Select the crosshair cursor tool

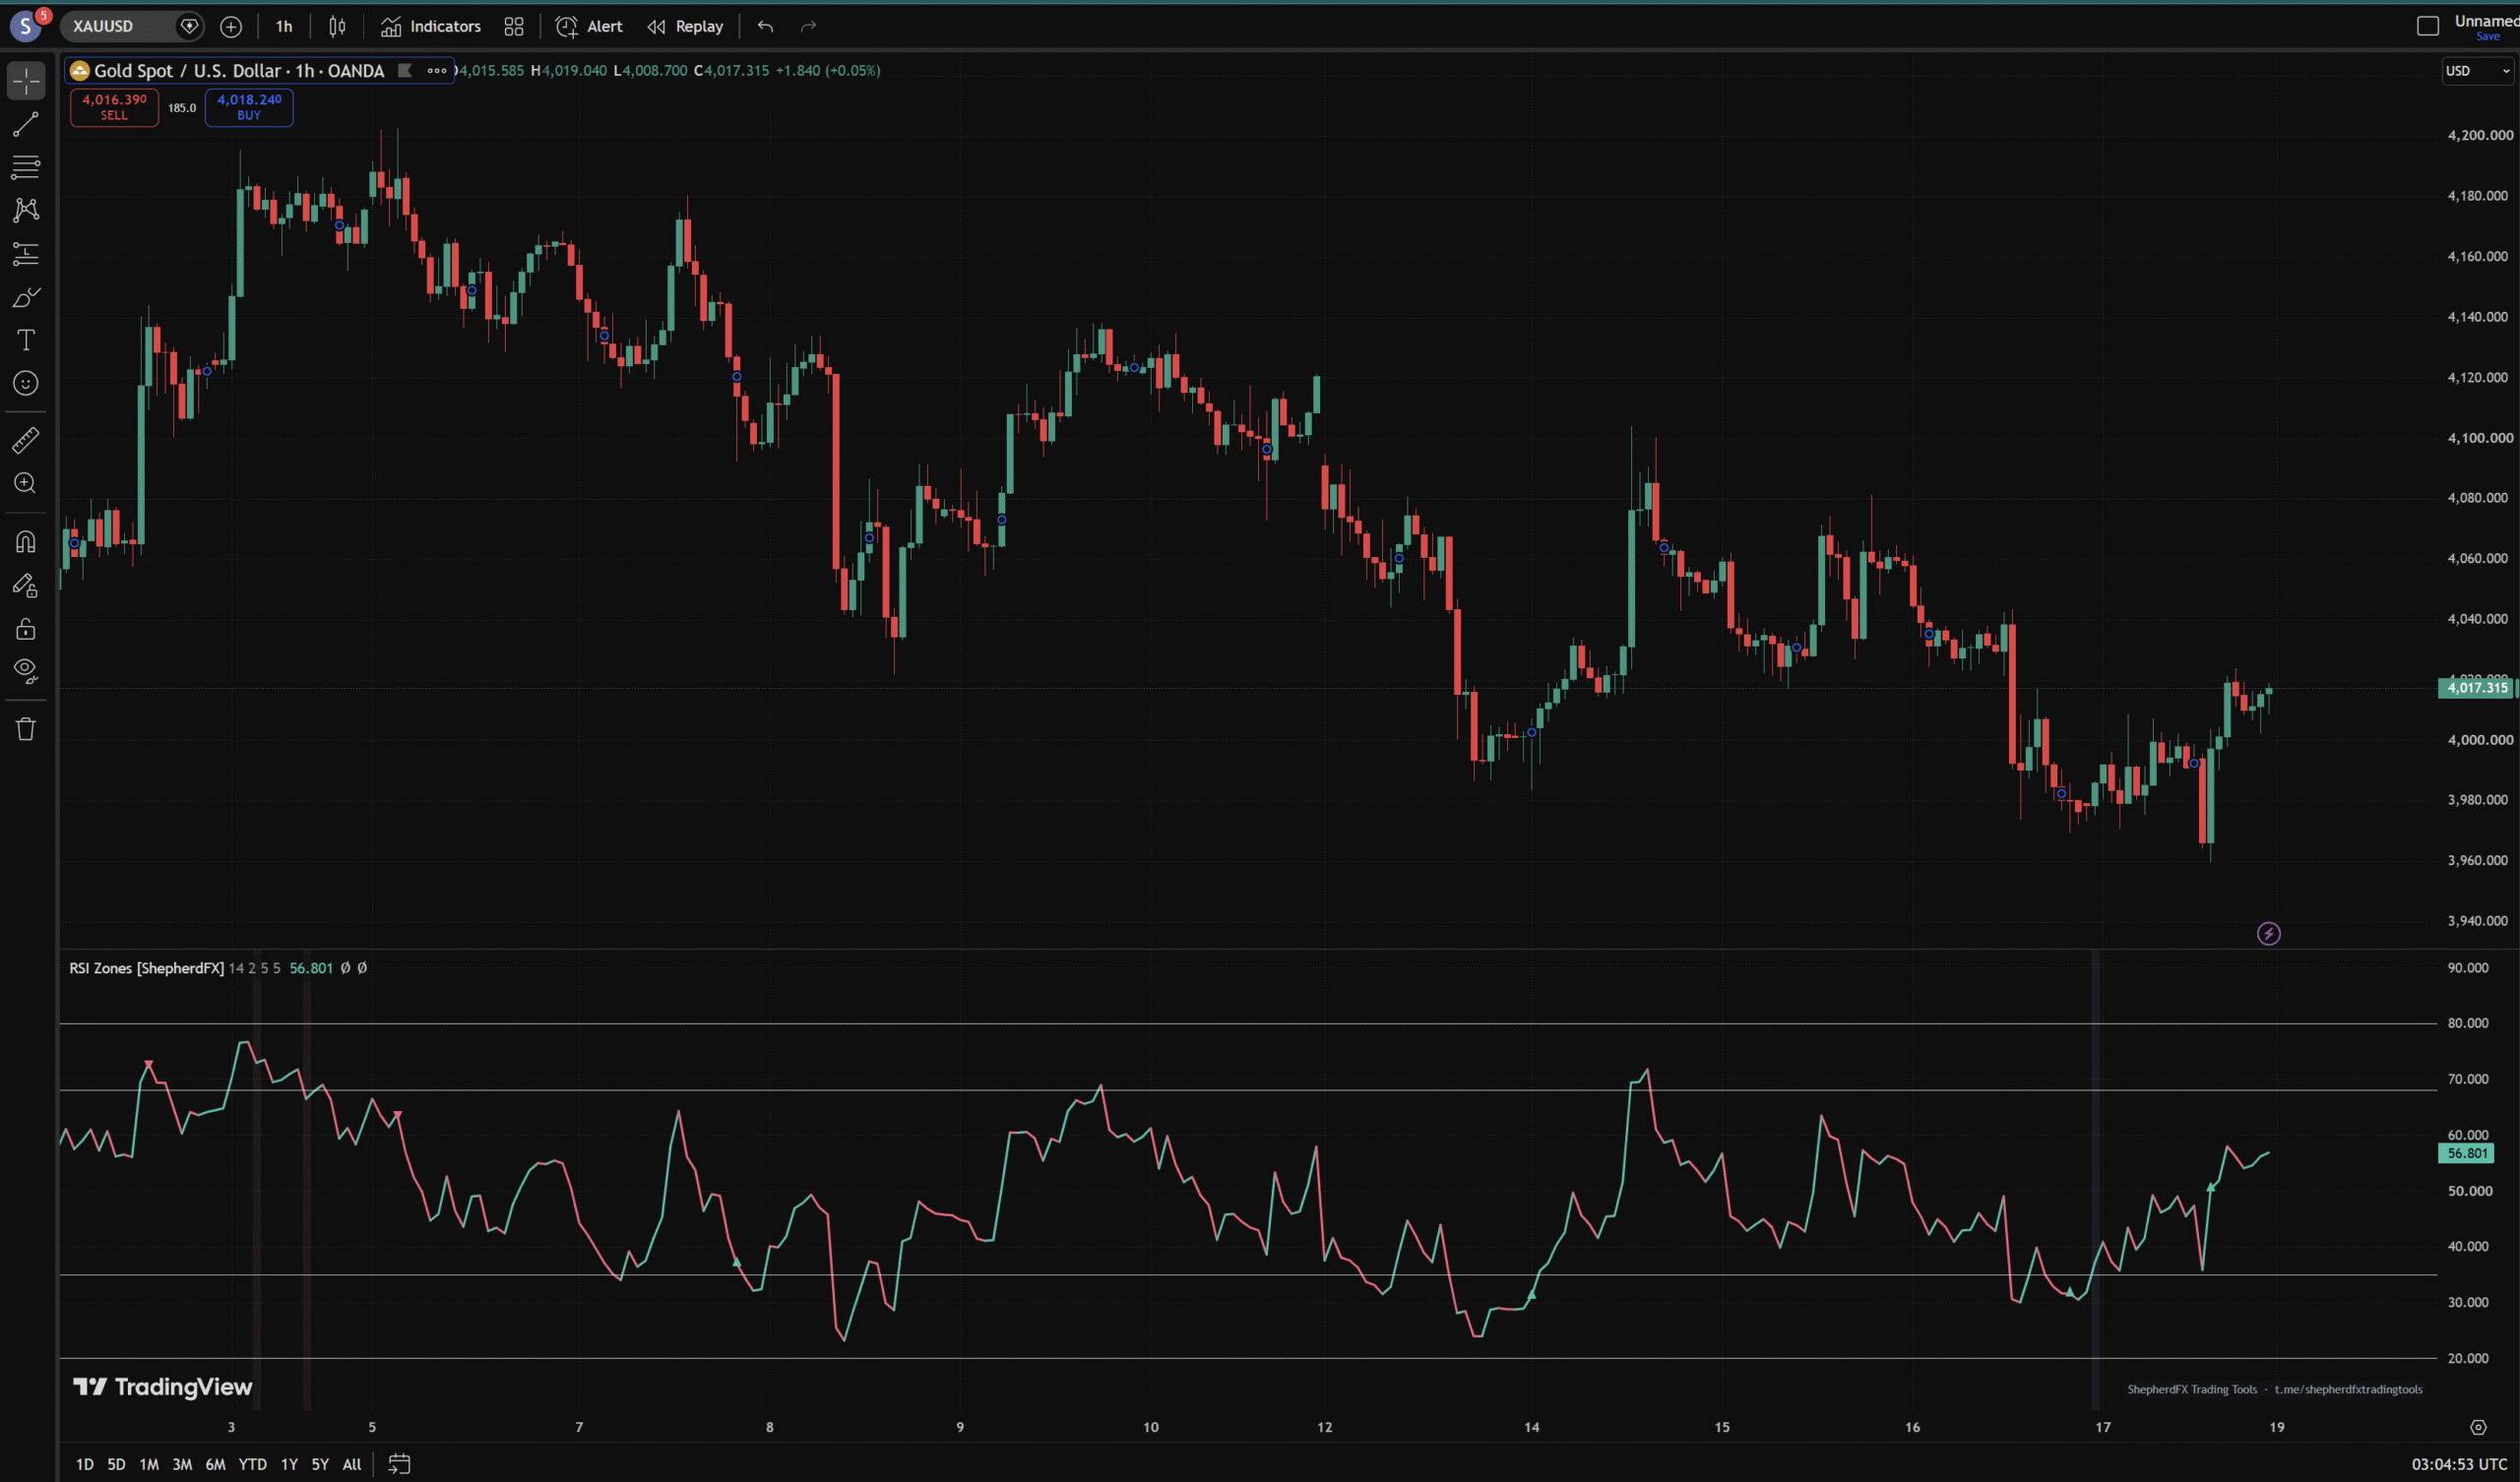click(26, 80)
